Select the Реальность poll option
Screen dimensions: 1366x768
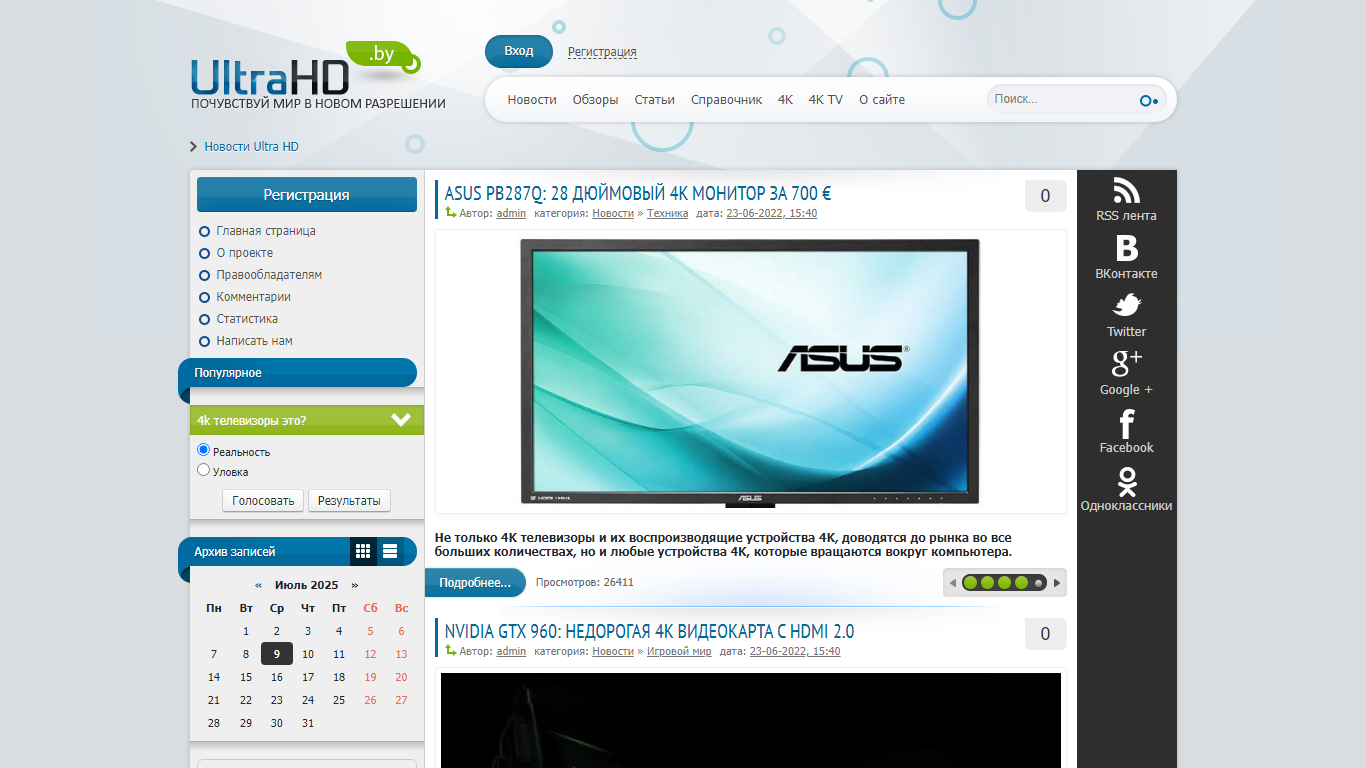204,450
